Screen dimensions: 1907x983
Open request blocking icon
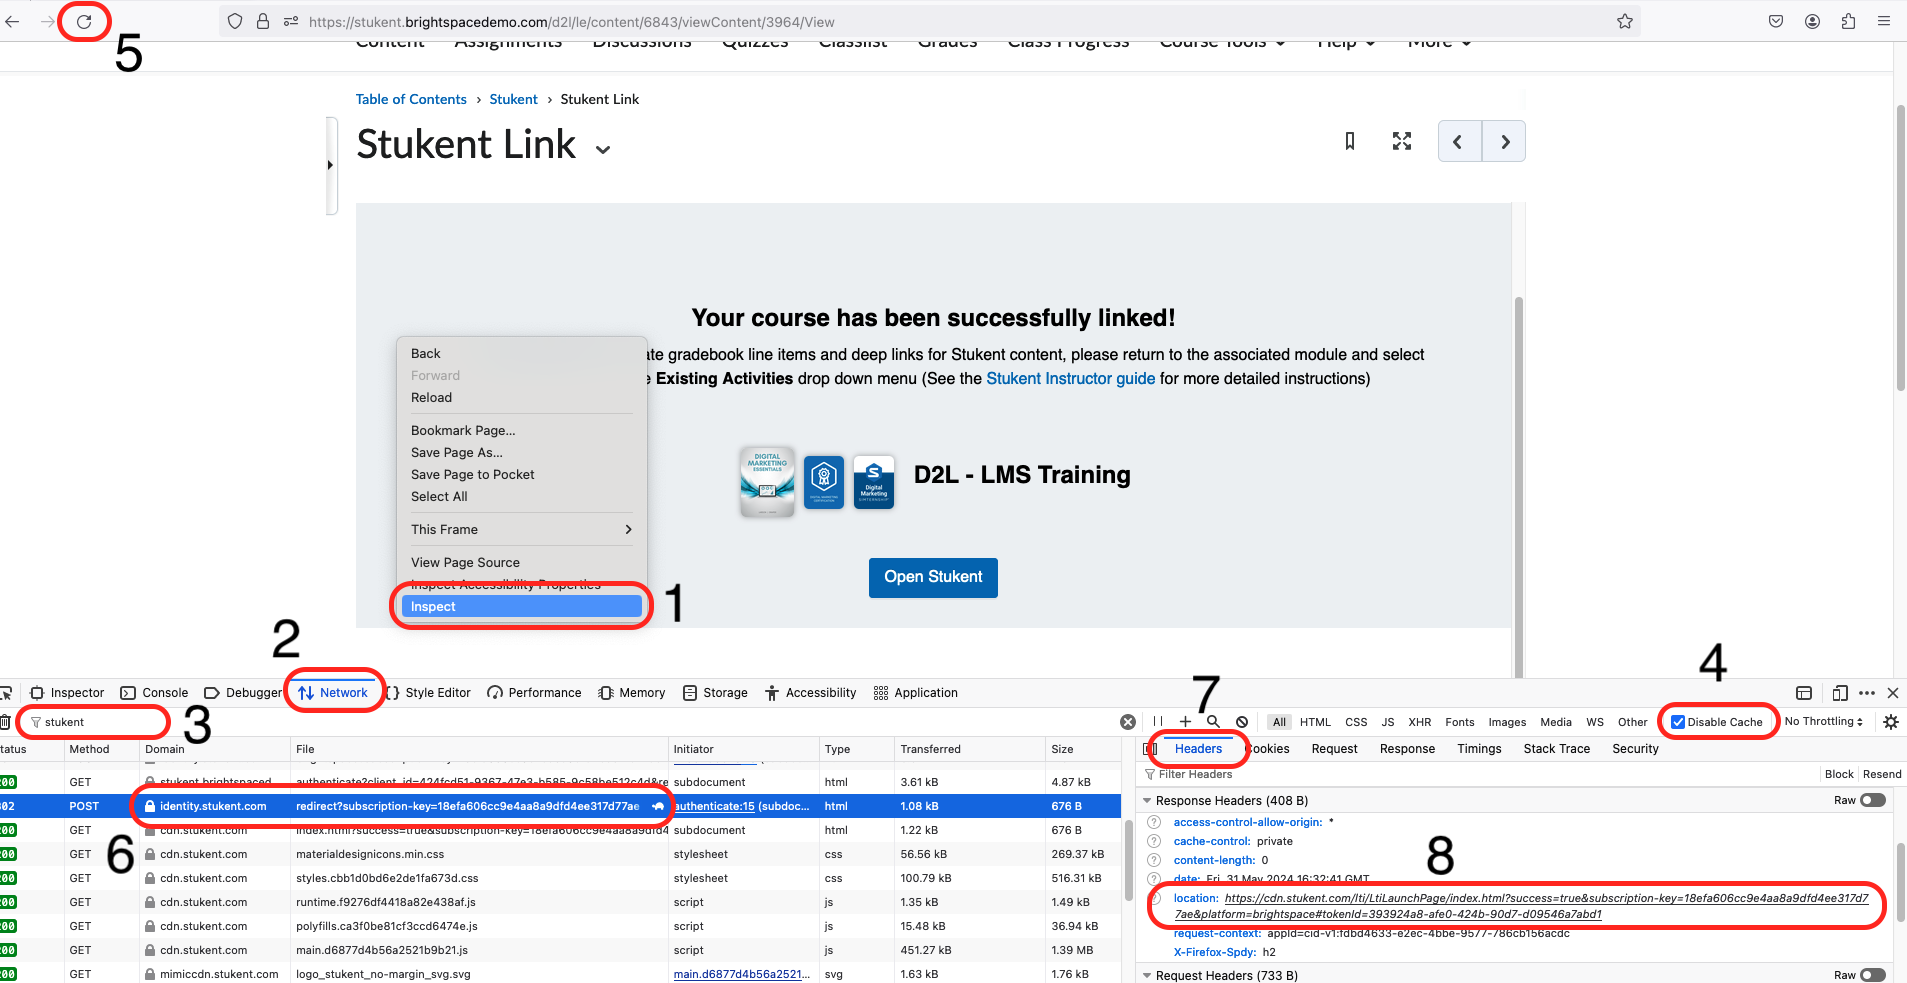[x=1242, y=722]
